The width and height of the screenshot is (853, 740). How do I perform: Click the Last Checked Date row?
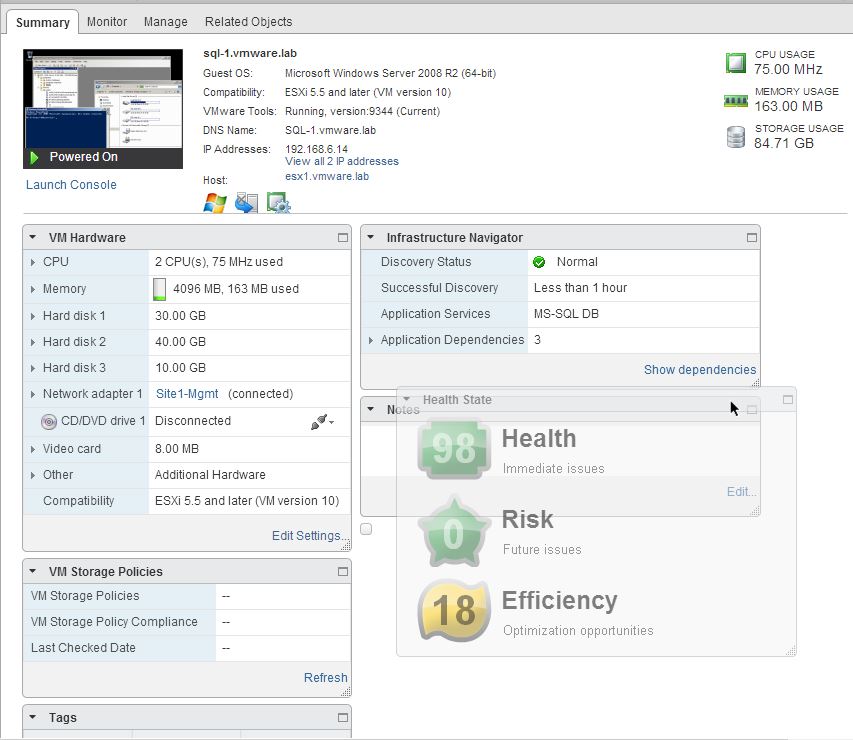tap(187, 648)
